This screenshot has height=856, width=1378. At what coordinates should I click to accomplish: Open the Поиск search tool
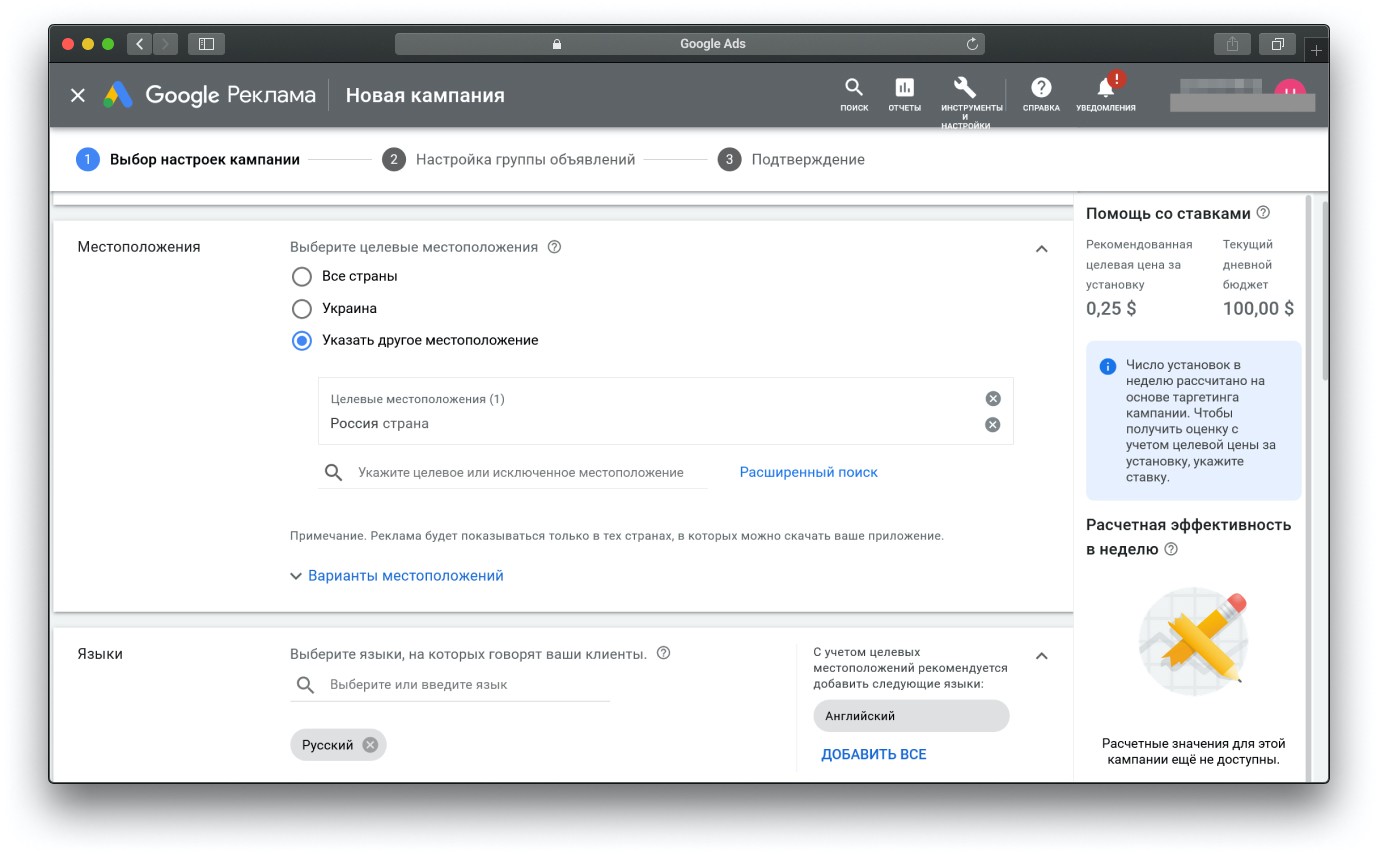(x=854, y=95)
